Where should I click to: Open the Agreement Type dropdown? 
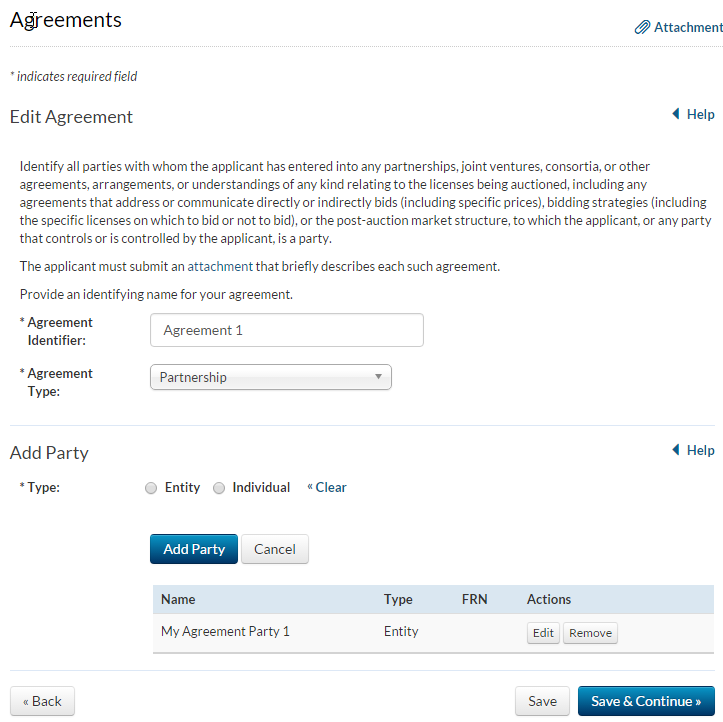(270, 377)
